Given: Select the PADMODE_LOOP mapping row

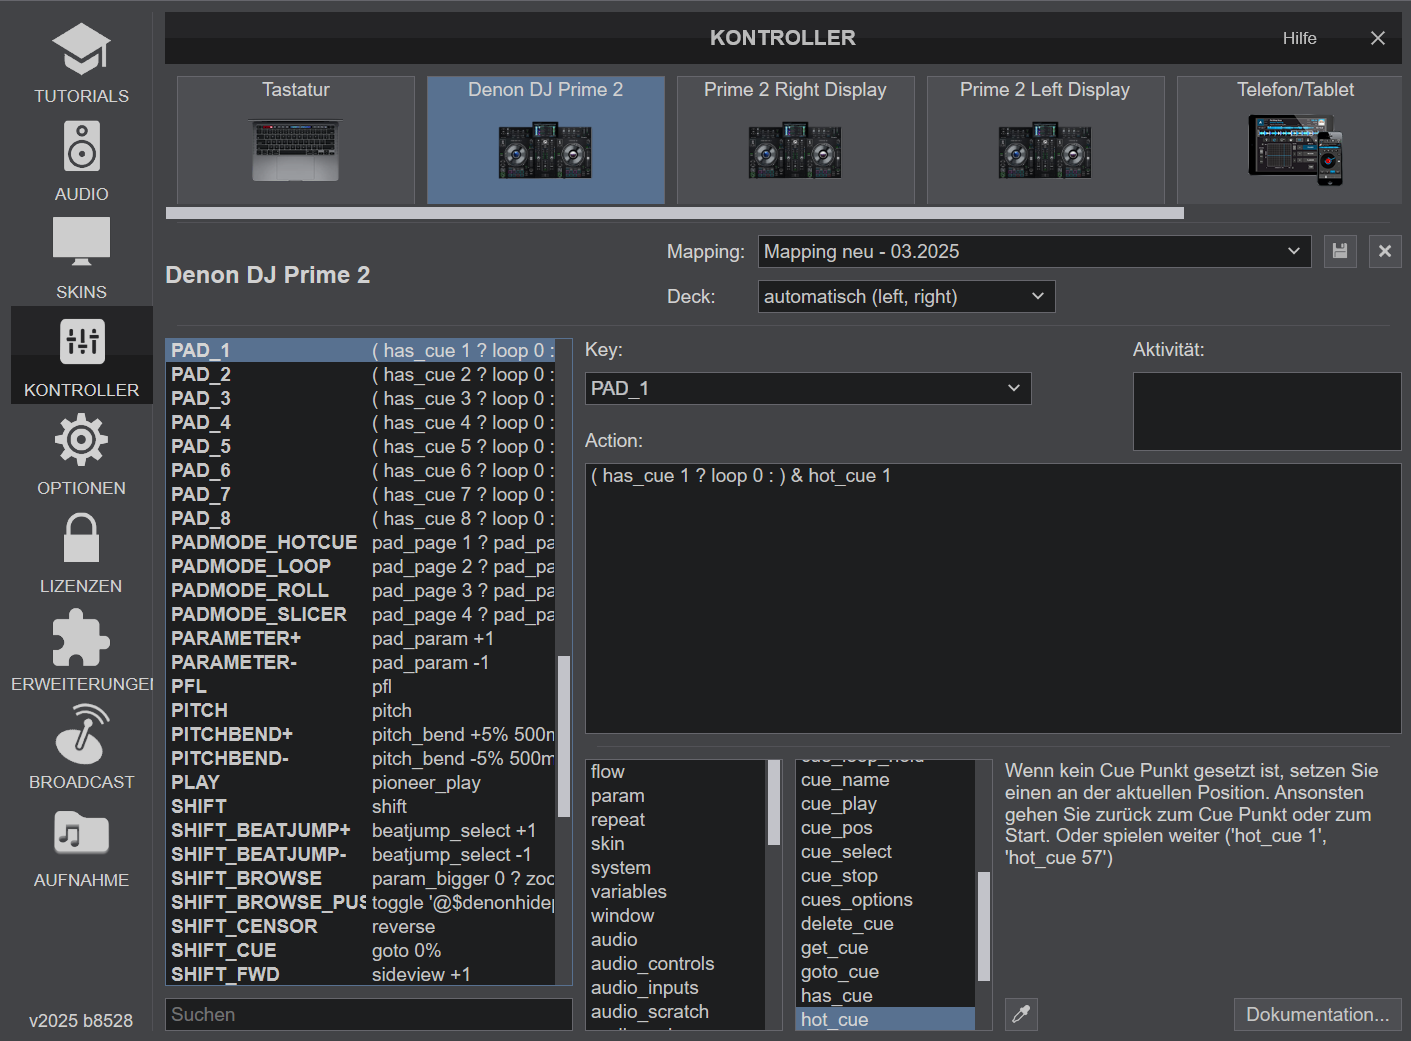Looking at the screenshot, I should tap(361, 566).
